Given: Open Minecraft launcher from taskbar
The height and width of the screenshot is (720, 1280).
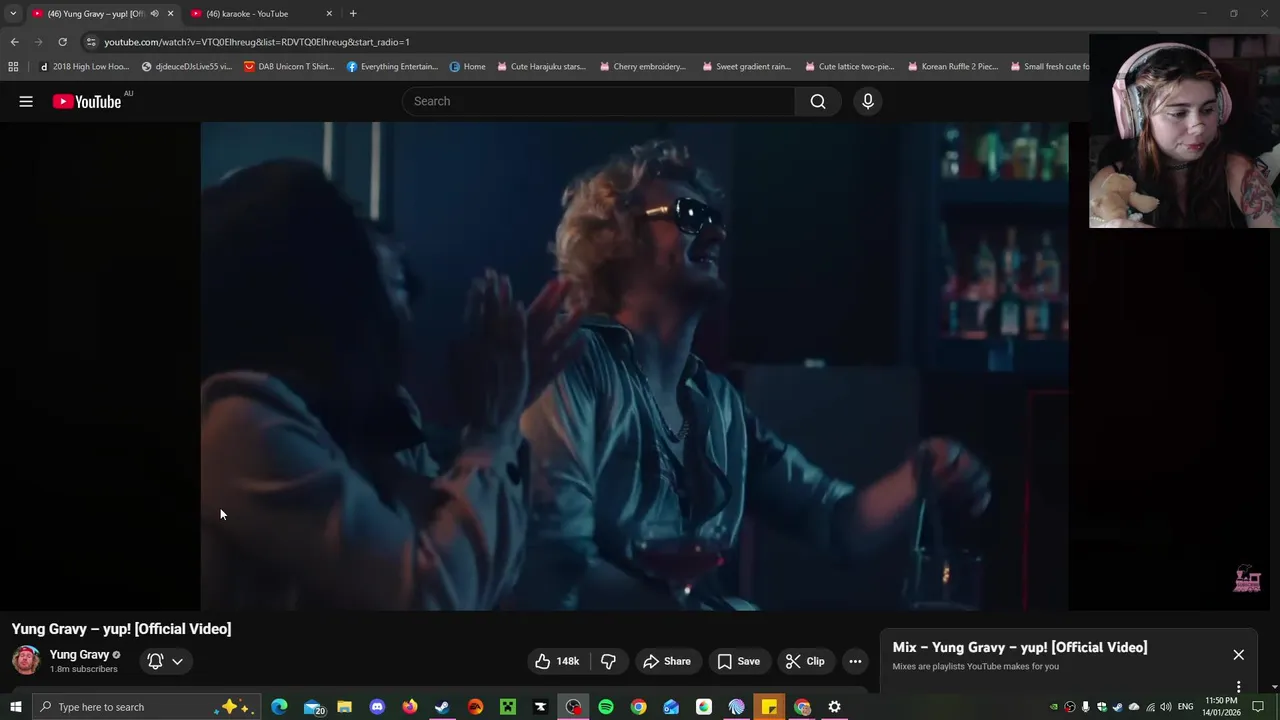Looking at the screenshot, I should (x=508, y=707).
